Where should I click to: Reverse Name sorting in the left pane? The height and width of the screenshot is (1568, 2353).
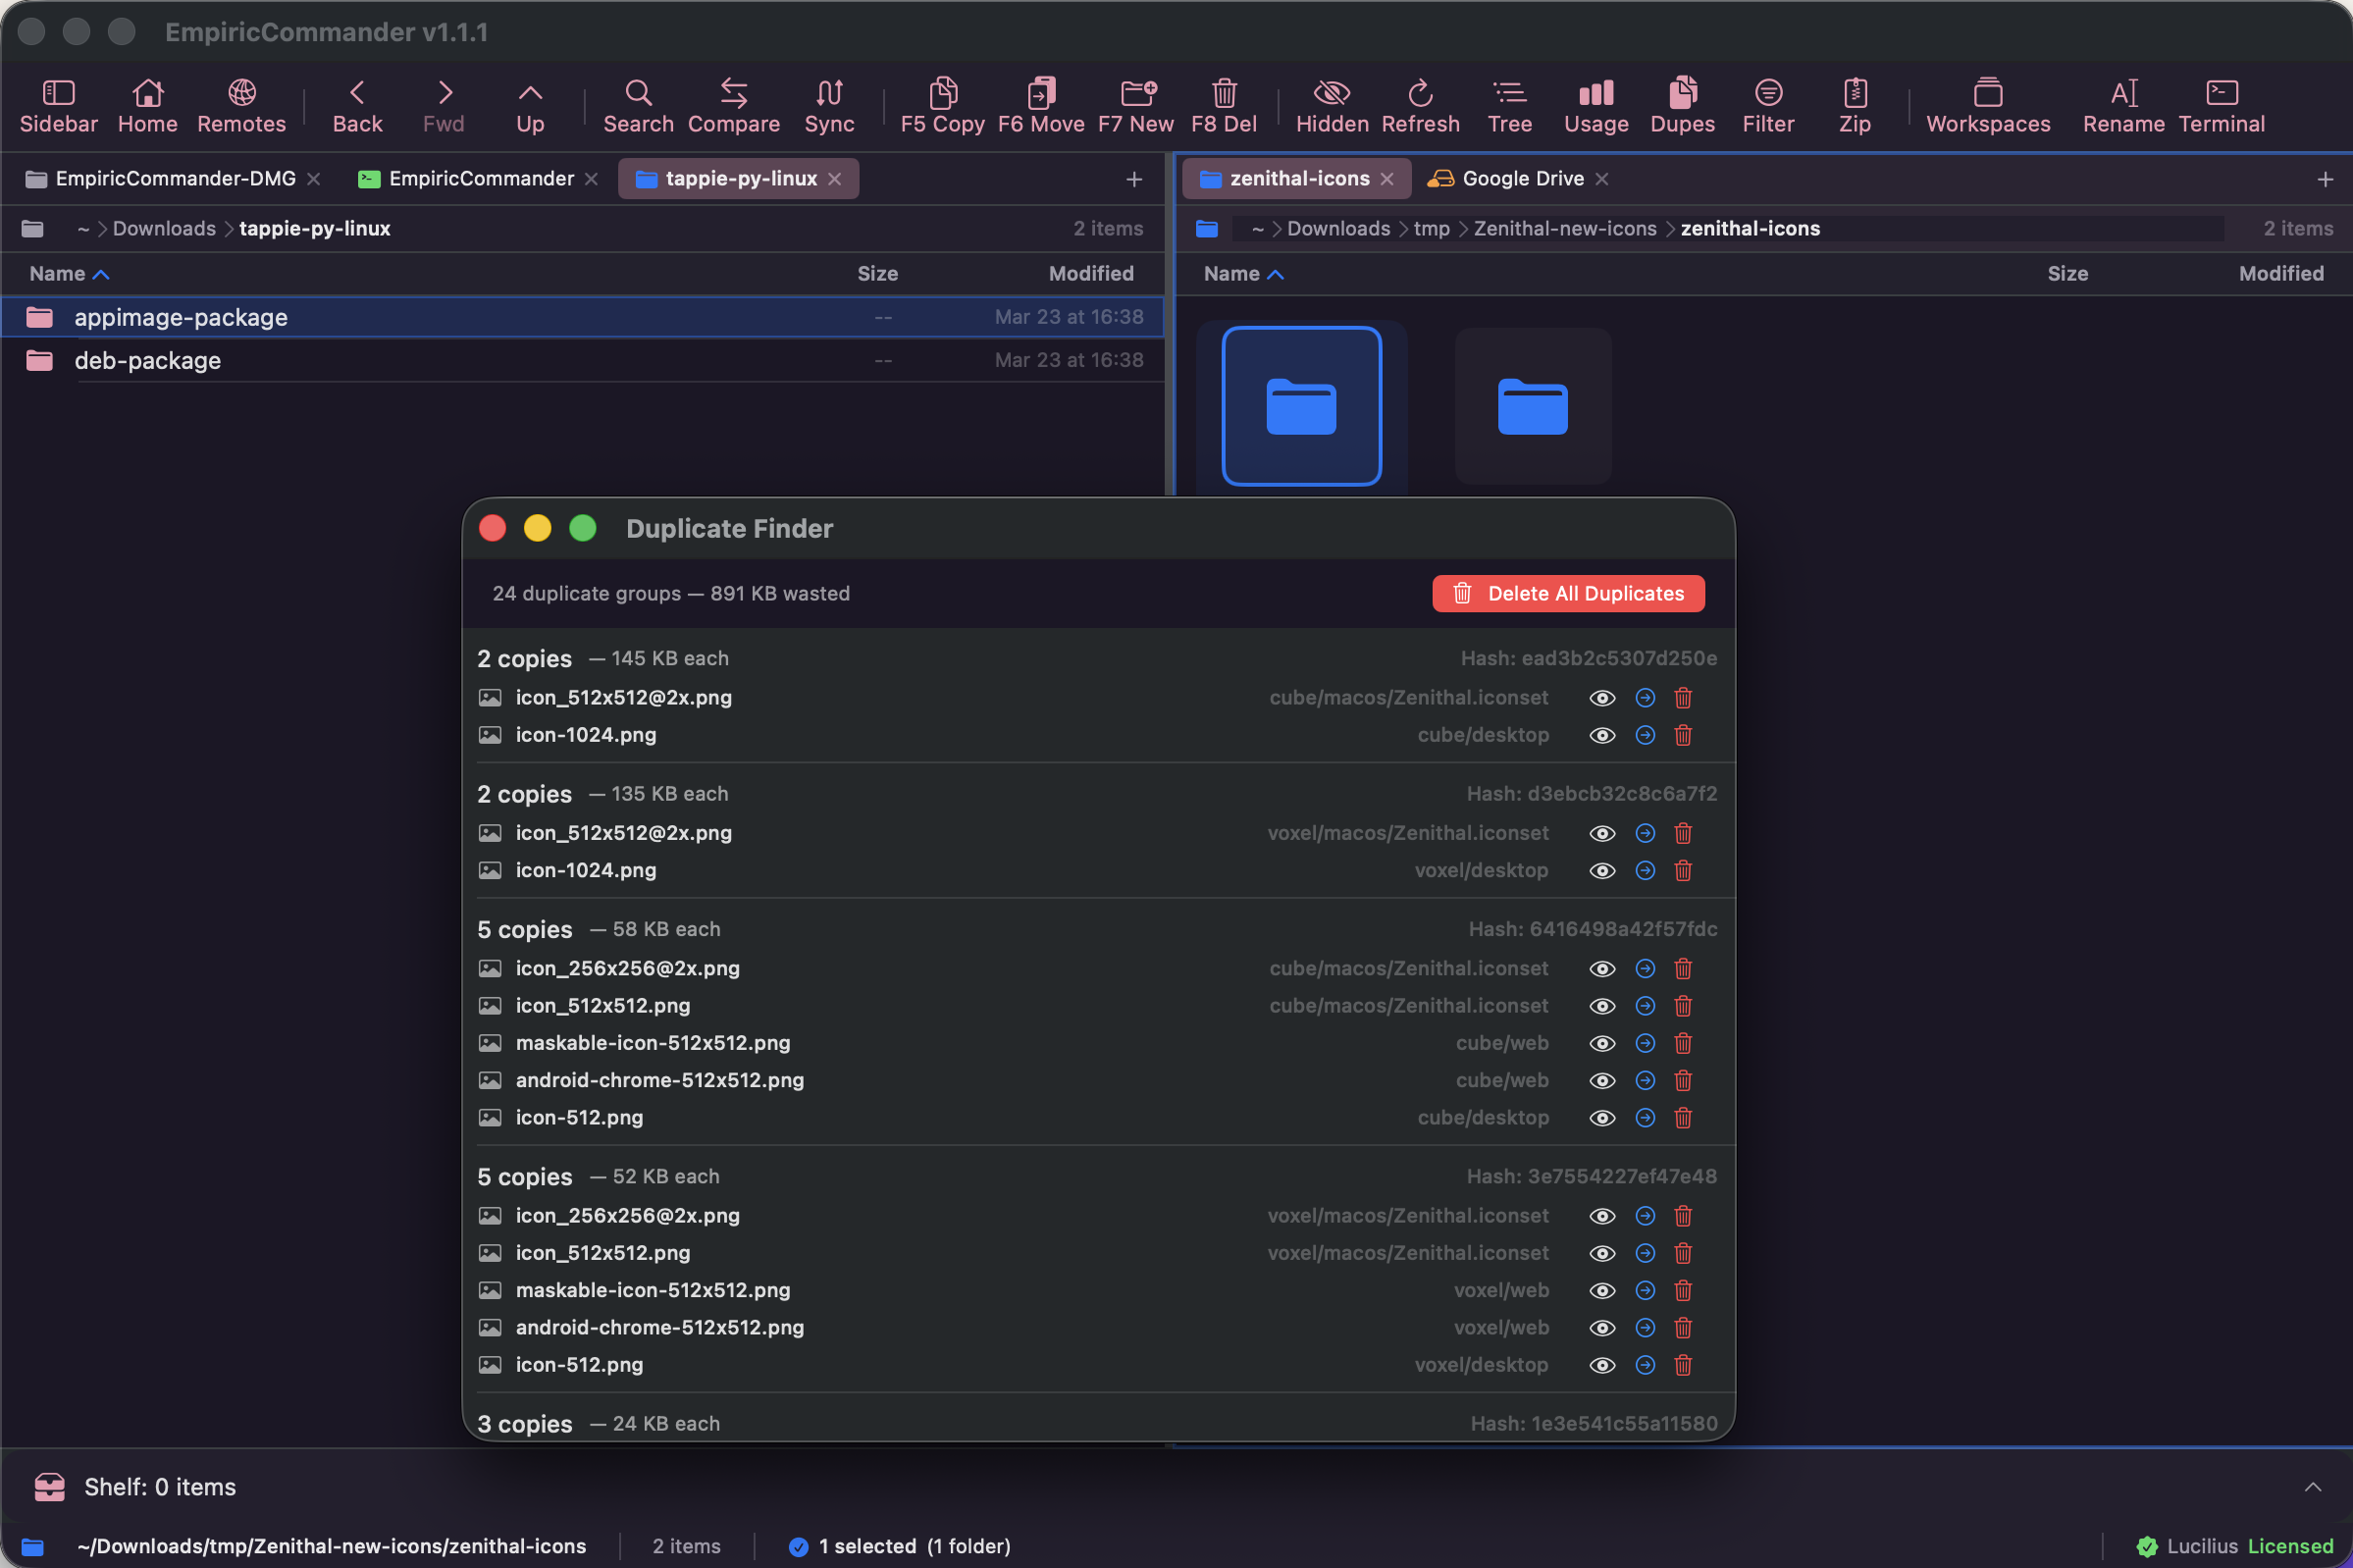pyautogui.click(x=68, y=273)
